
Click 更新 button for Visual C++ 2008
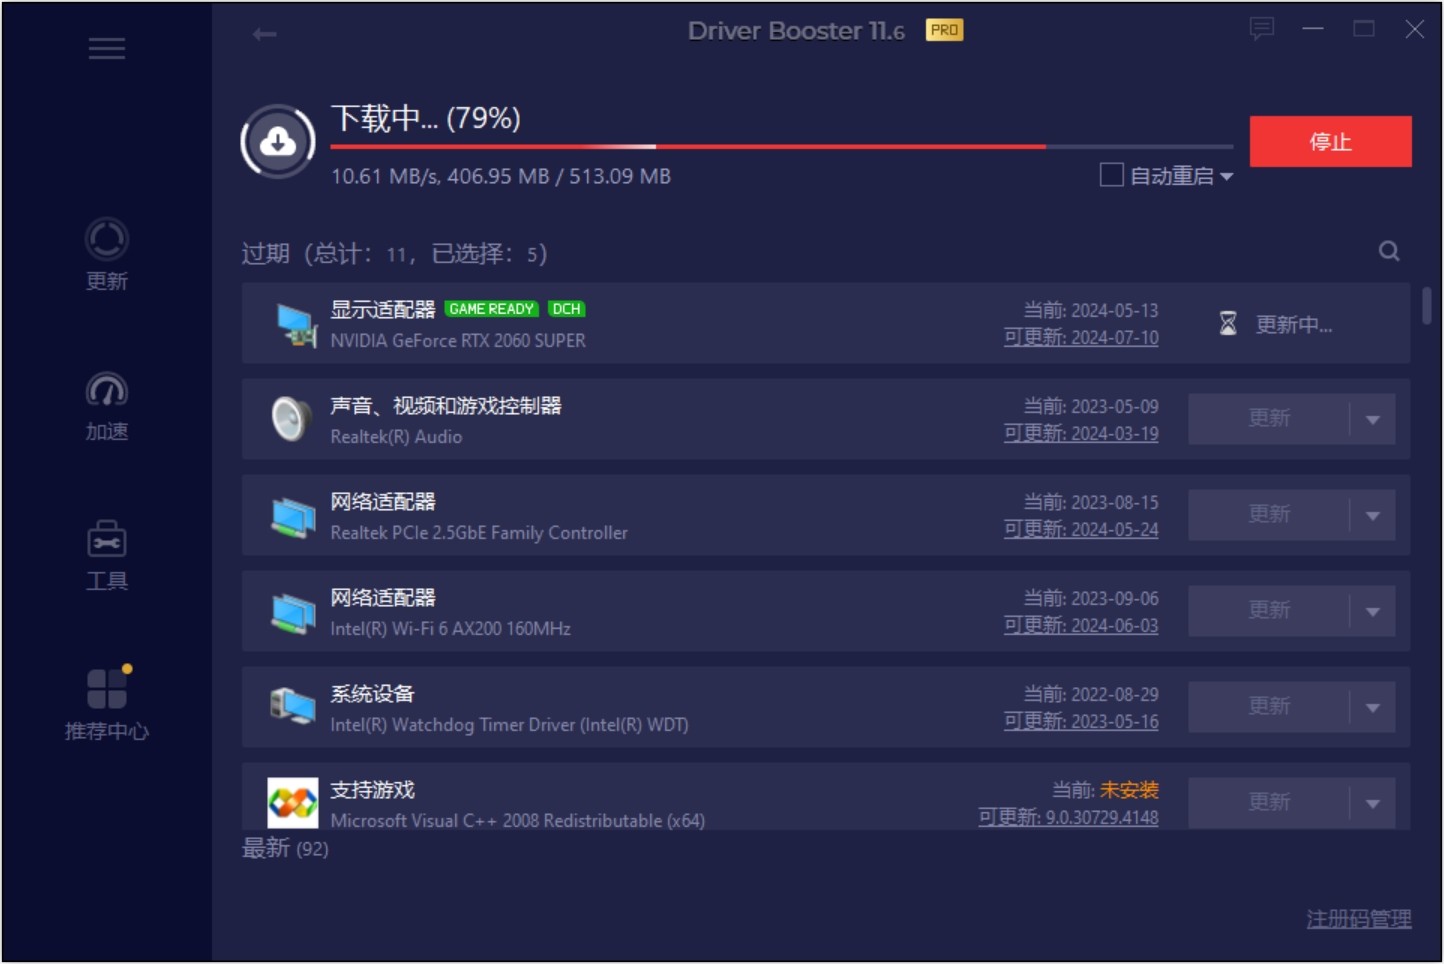tap(1269, 803)
